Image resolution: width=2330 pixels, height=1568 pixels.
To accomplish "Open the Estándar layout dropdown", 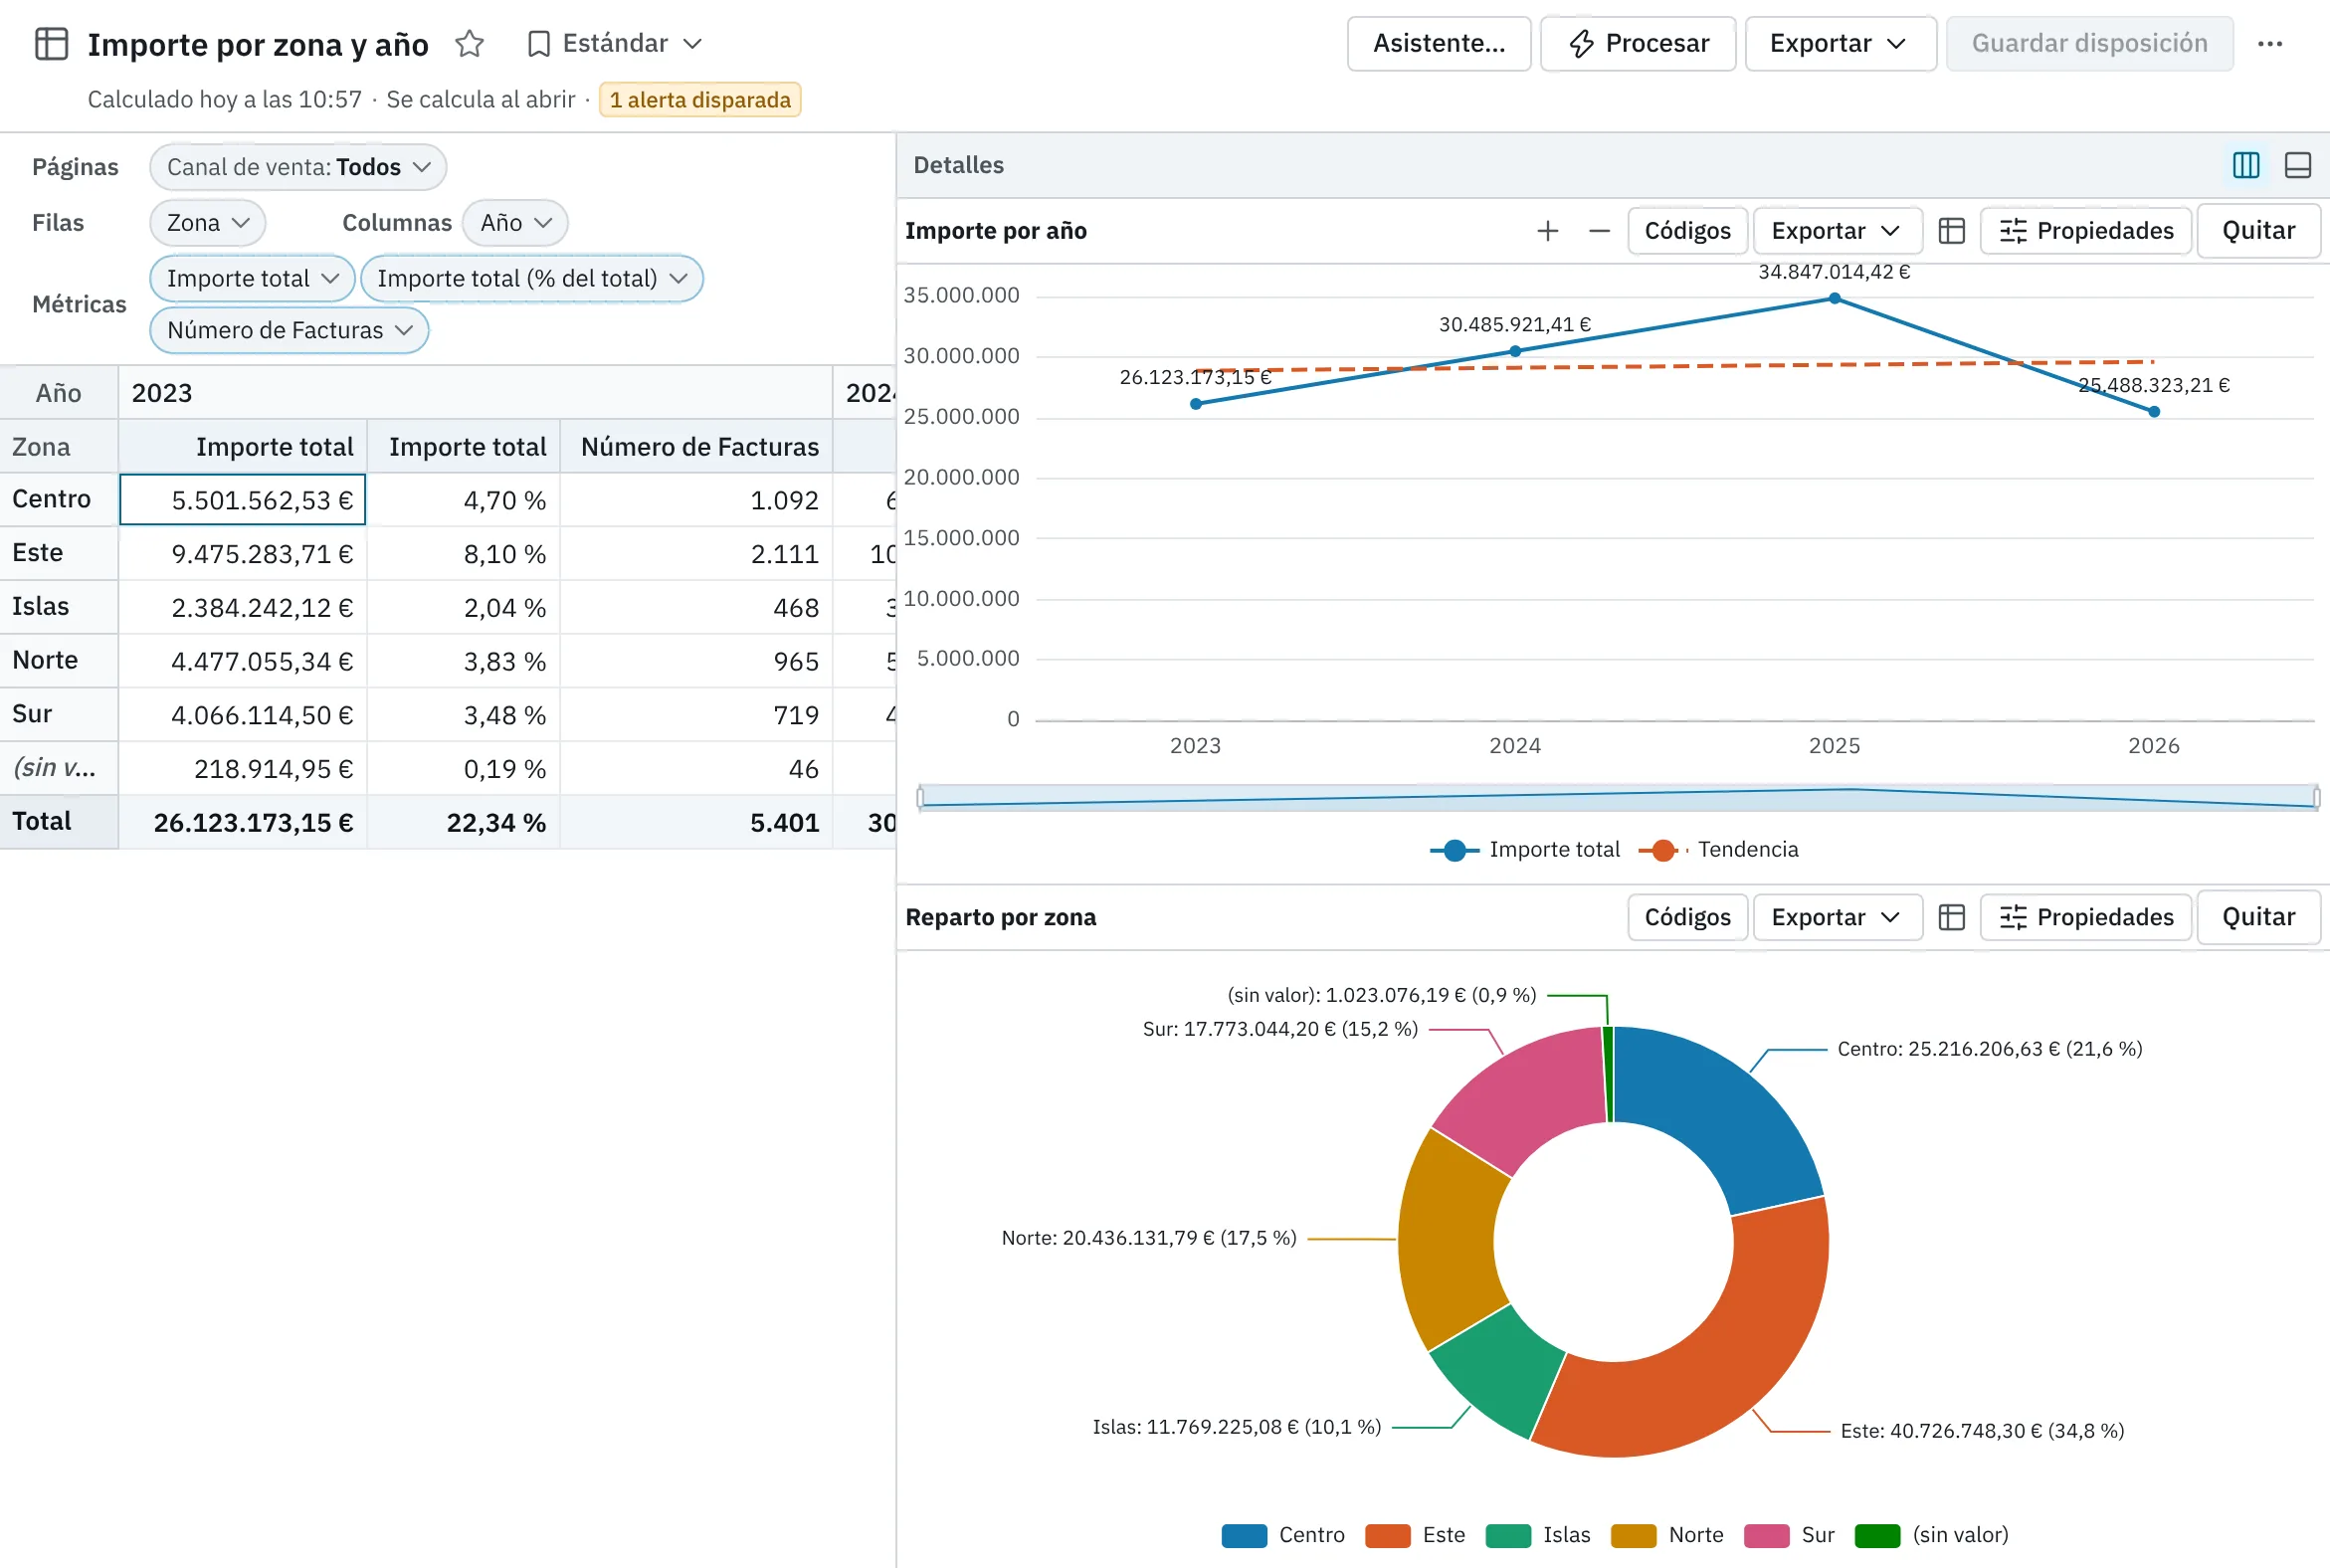I will (615, 44).
